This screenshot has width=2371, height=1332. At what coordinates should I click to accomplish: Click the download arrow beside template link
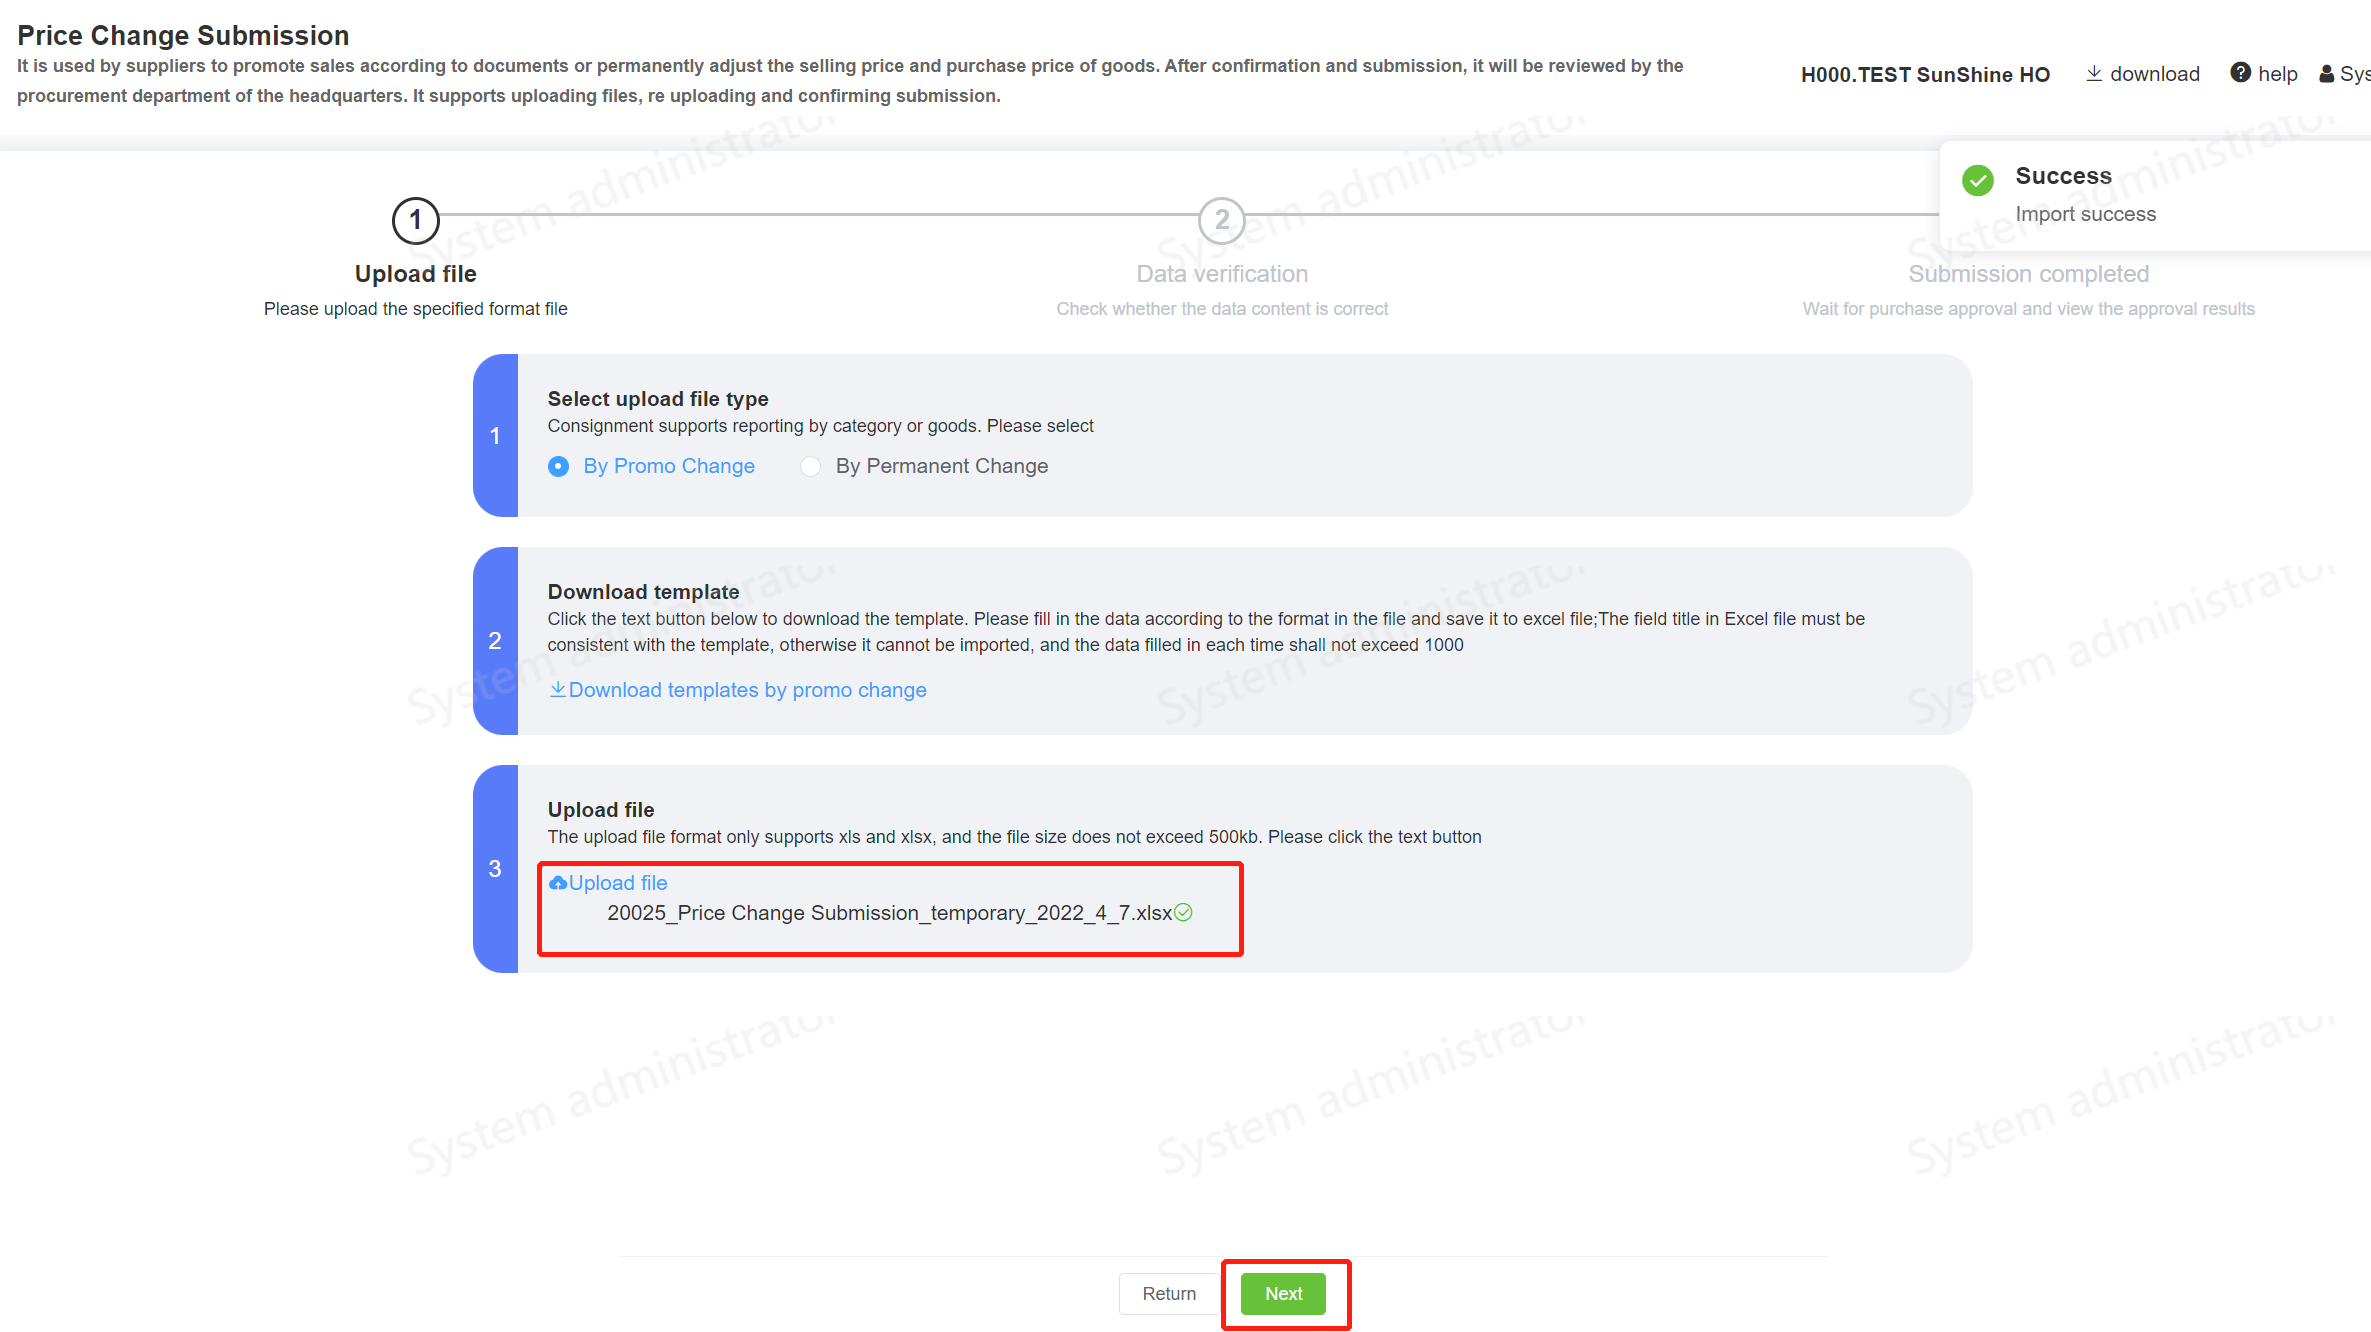[558, 689]
